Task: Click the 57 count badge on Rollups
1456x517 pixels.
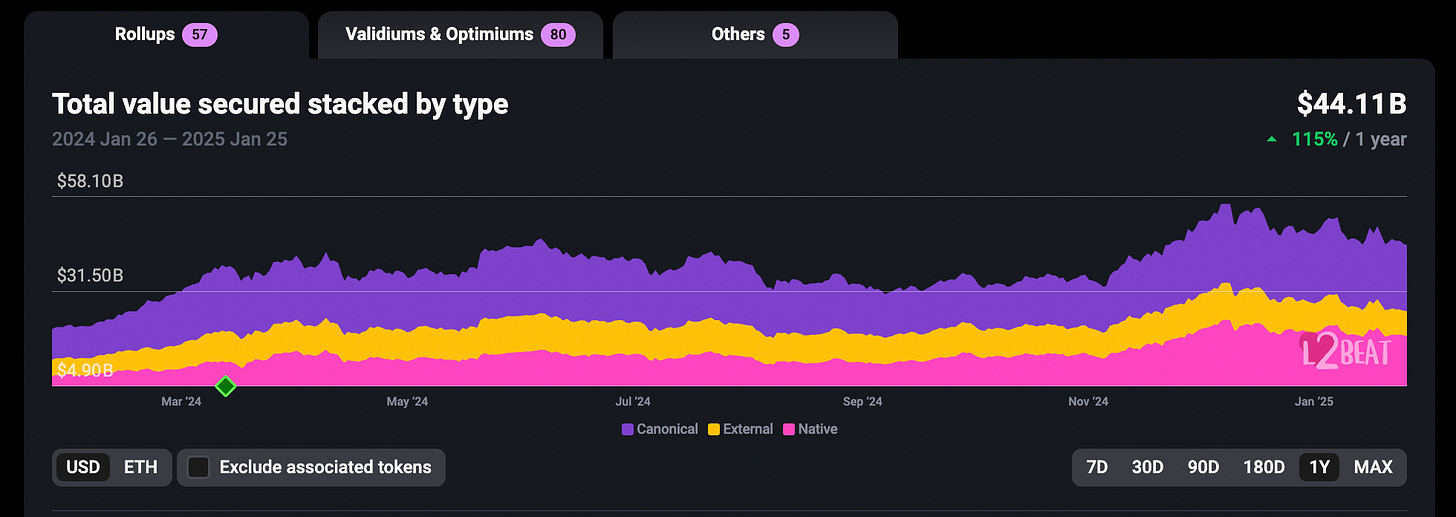Action: [199, 35]
